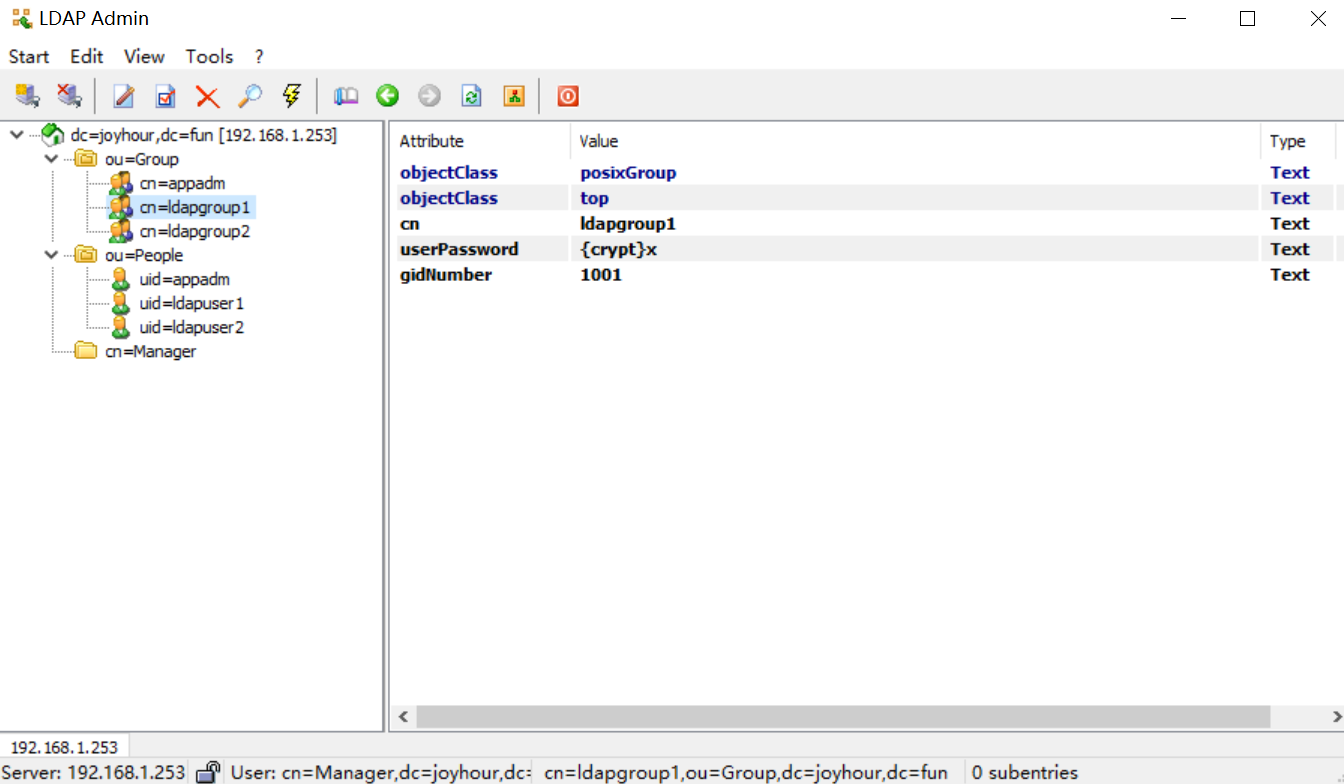The image size is (1344, 784).
Task: Click the horizontal scrollbar thumb
Action: pyautogui.click(x=843, y=717)
